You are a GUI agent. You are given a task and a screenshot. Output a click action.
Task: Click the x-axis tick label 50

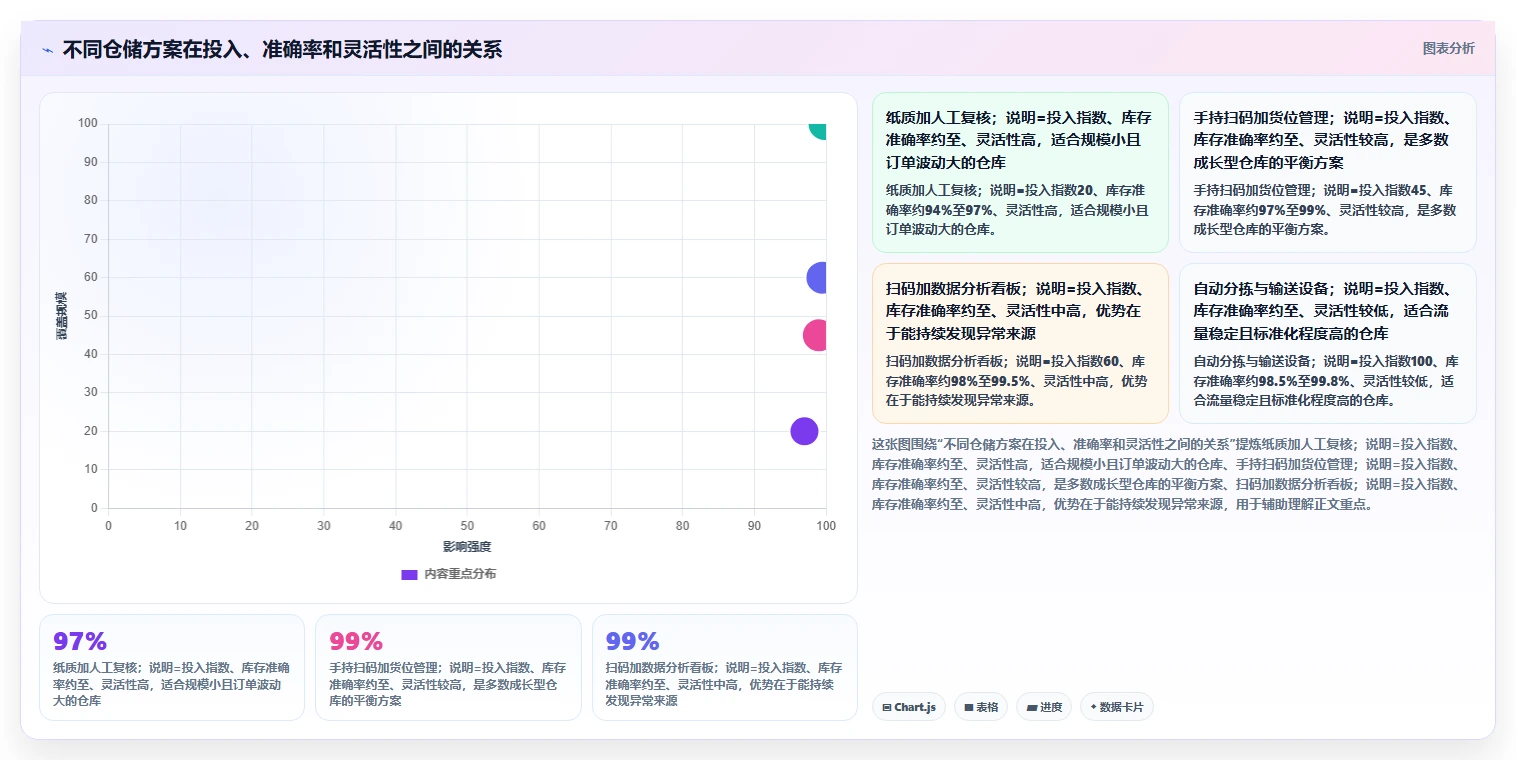[x=467, y=526]
